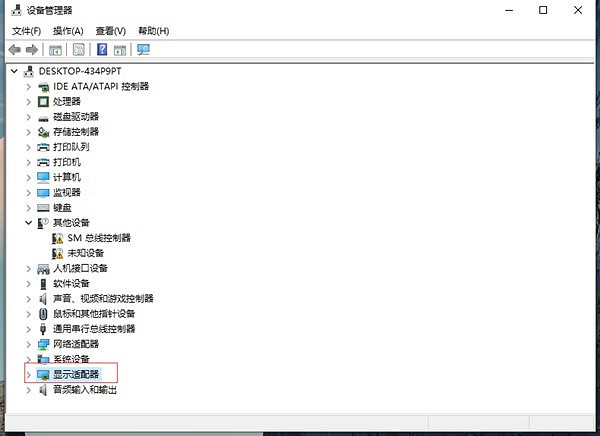
Task: Open the 文件(F) menu
Action: 26,31
